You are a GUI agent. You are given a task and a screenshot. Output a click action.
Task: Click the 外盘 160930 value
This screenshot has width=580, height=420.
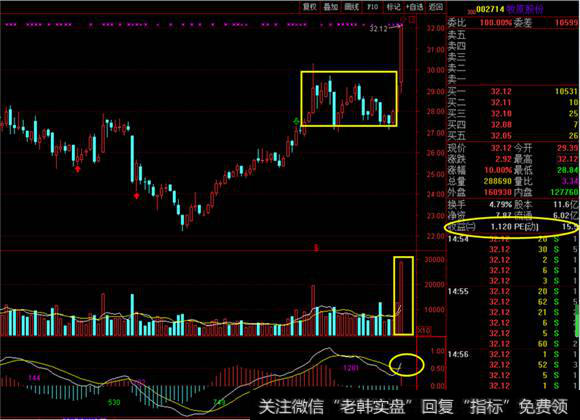(x=498, y=192)
